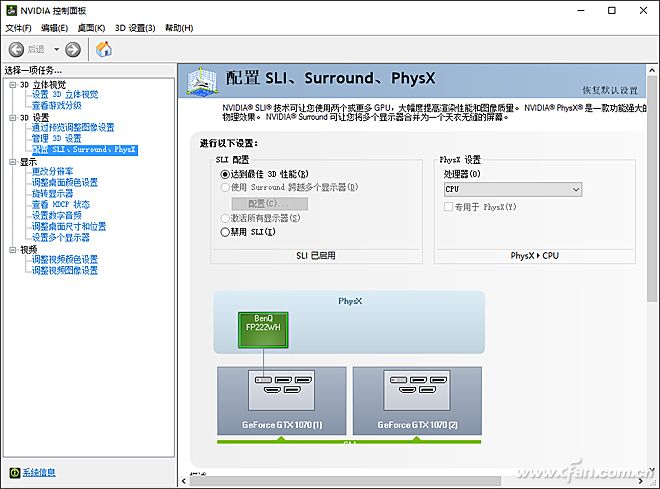
Task: Go to the Home page icon
Action: 104,49
